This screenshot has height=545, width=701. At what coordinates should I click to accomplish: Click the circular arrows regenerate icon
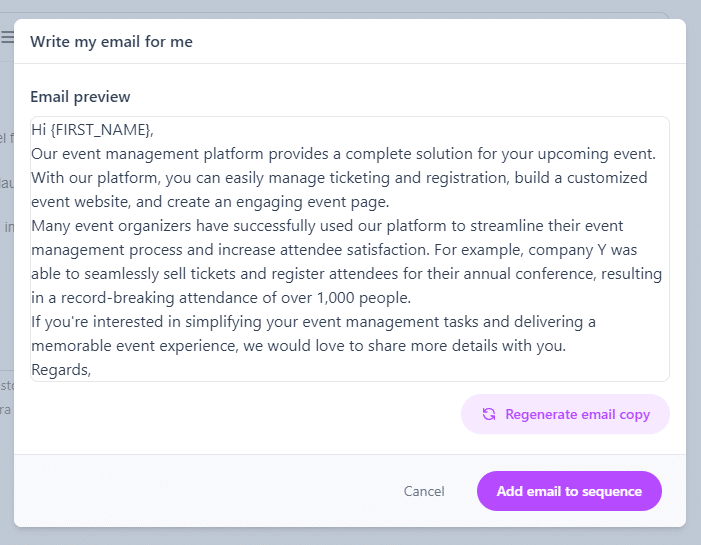point(489,414)
